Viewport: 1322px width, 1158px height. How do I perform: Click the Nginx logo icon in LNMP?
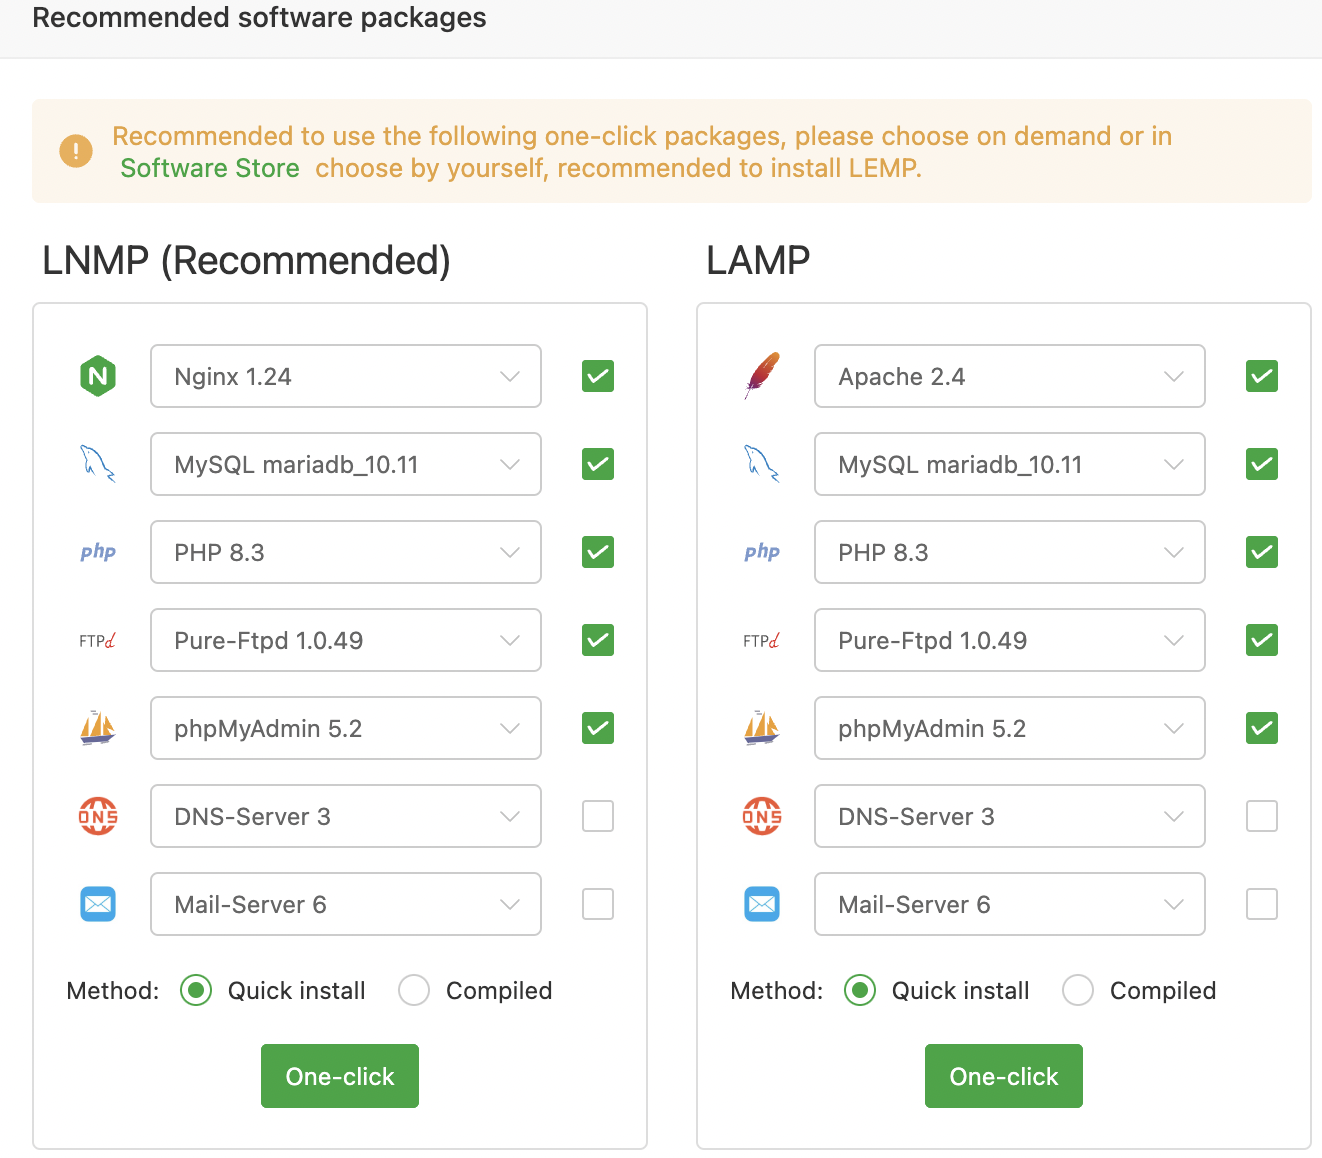pyautogui.click(x=98, y=376)
